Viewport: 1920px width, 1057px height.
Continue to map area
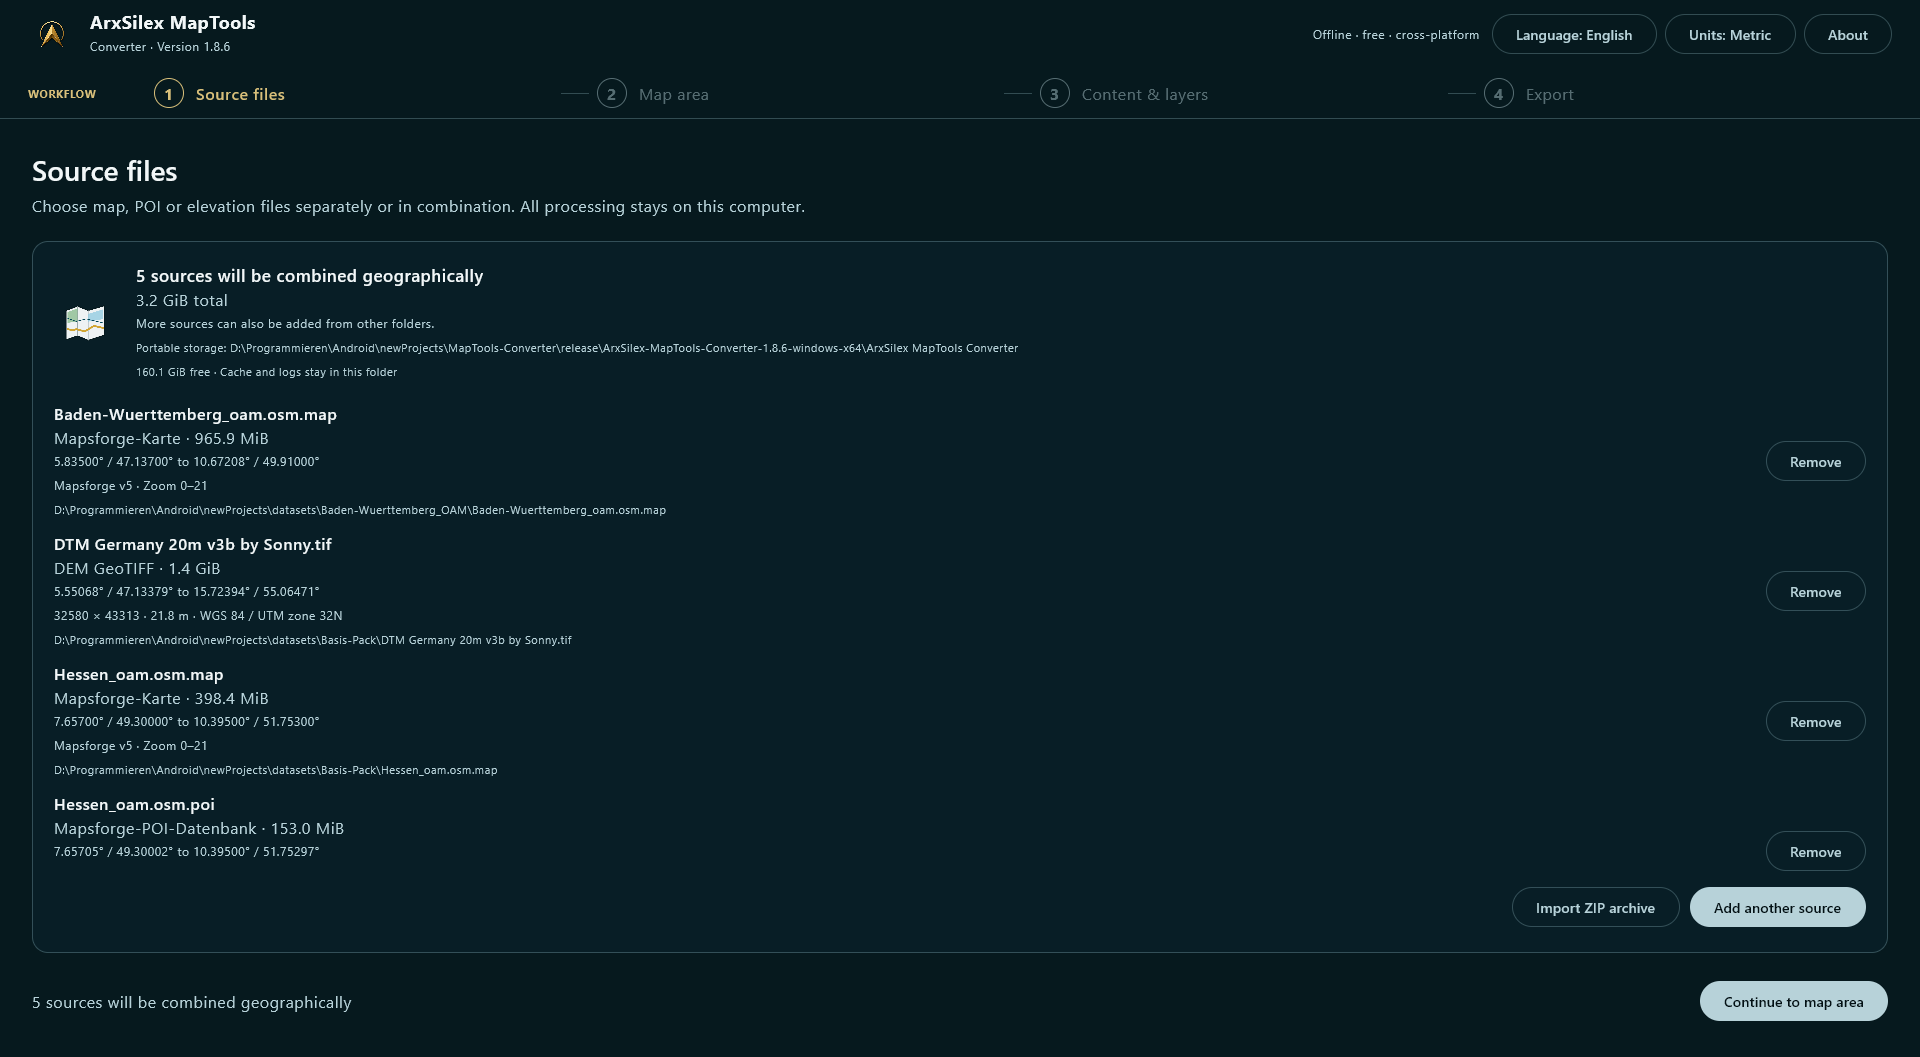tap(1793, 1002)
